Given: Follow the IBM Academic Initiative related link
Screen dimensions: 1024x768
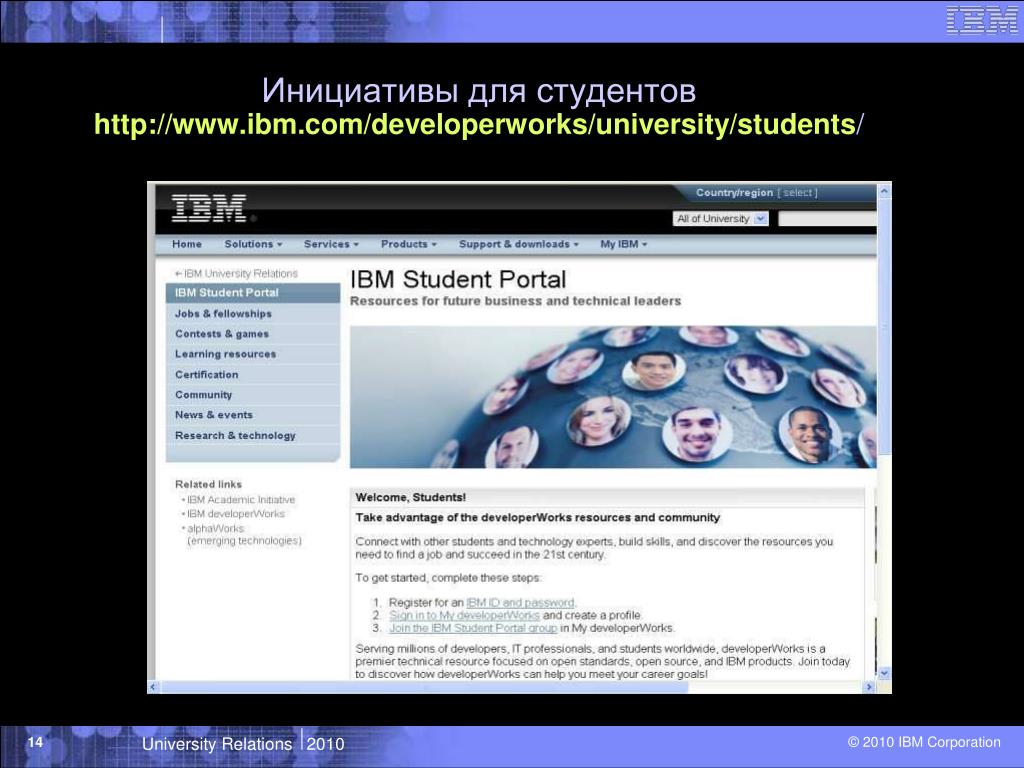Looking at the screenshot, I should coord(241,500).
